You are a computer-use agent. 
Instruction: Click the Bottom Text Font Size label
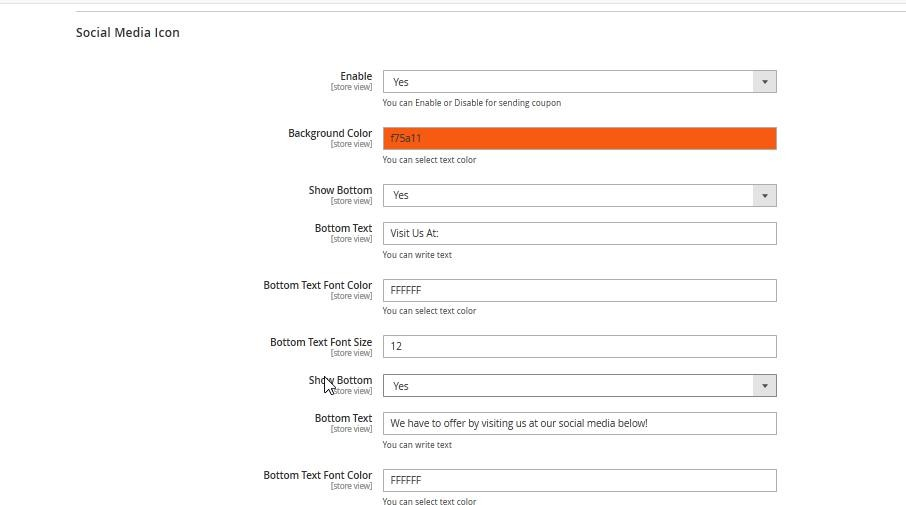pyautogui.click(x=320, y=342)
